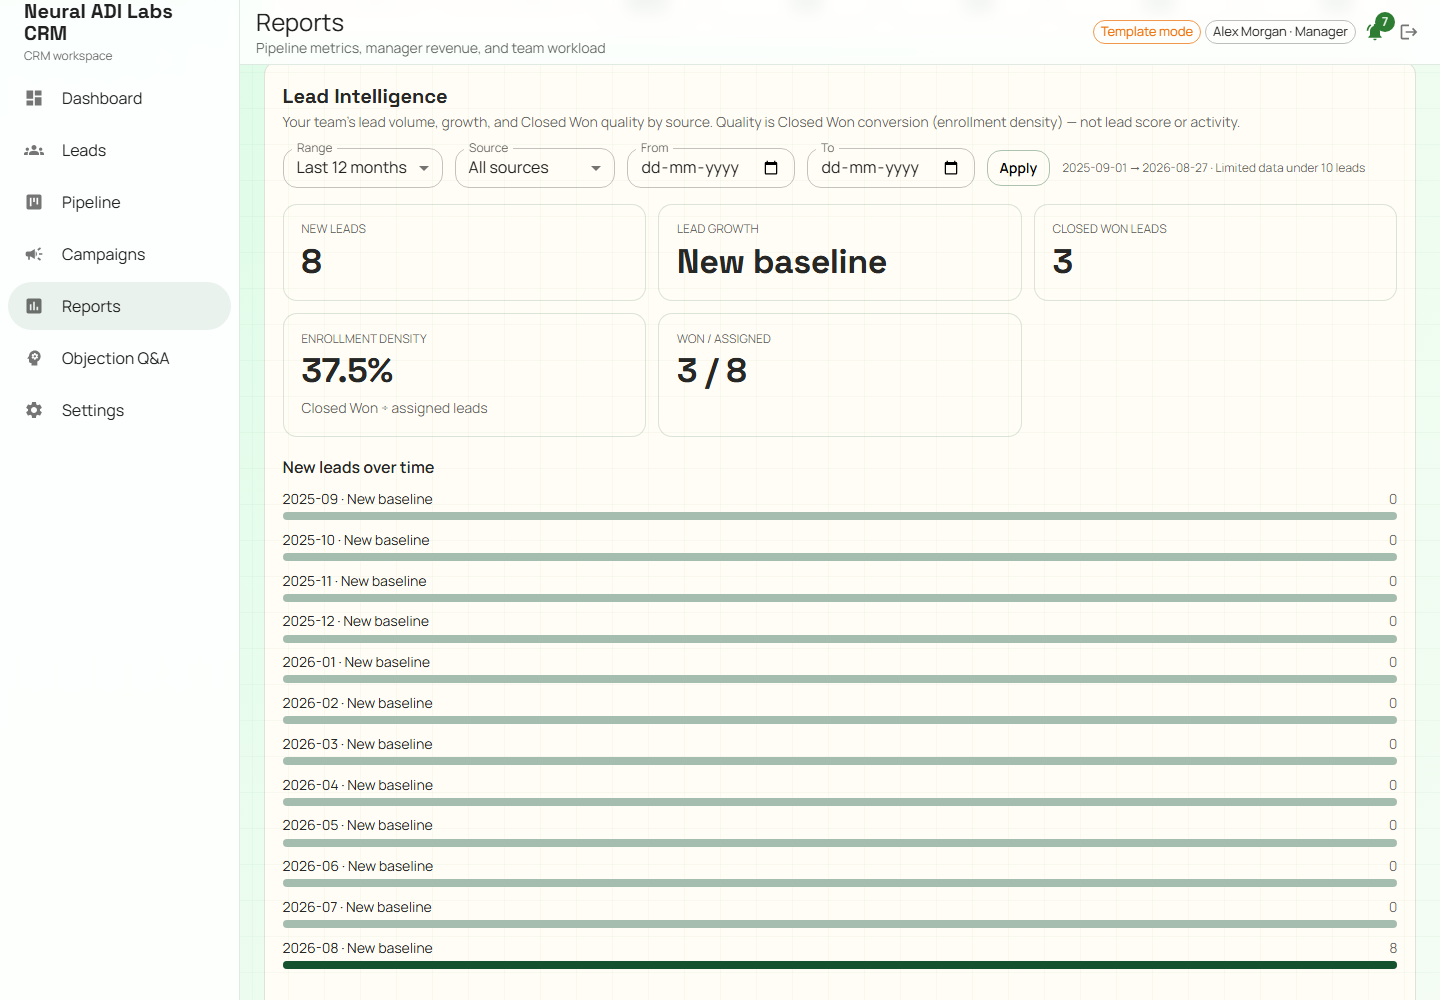The height and width of the screenshot is (1000, 1440).
Task: Click the value 8 beside the 2026-08 row
Action: (1393, 948)
